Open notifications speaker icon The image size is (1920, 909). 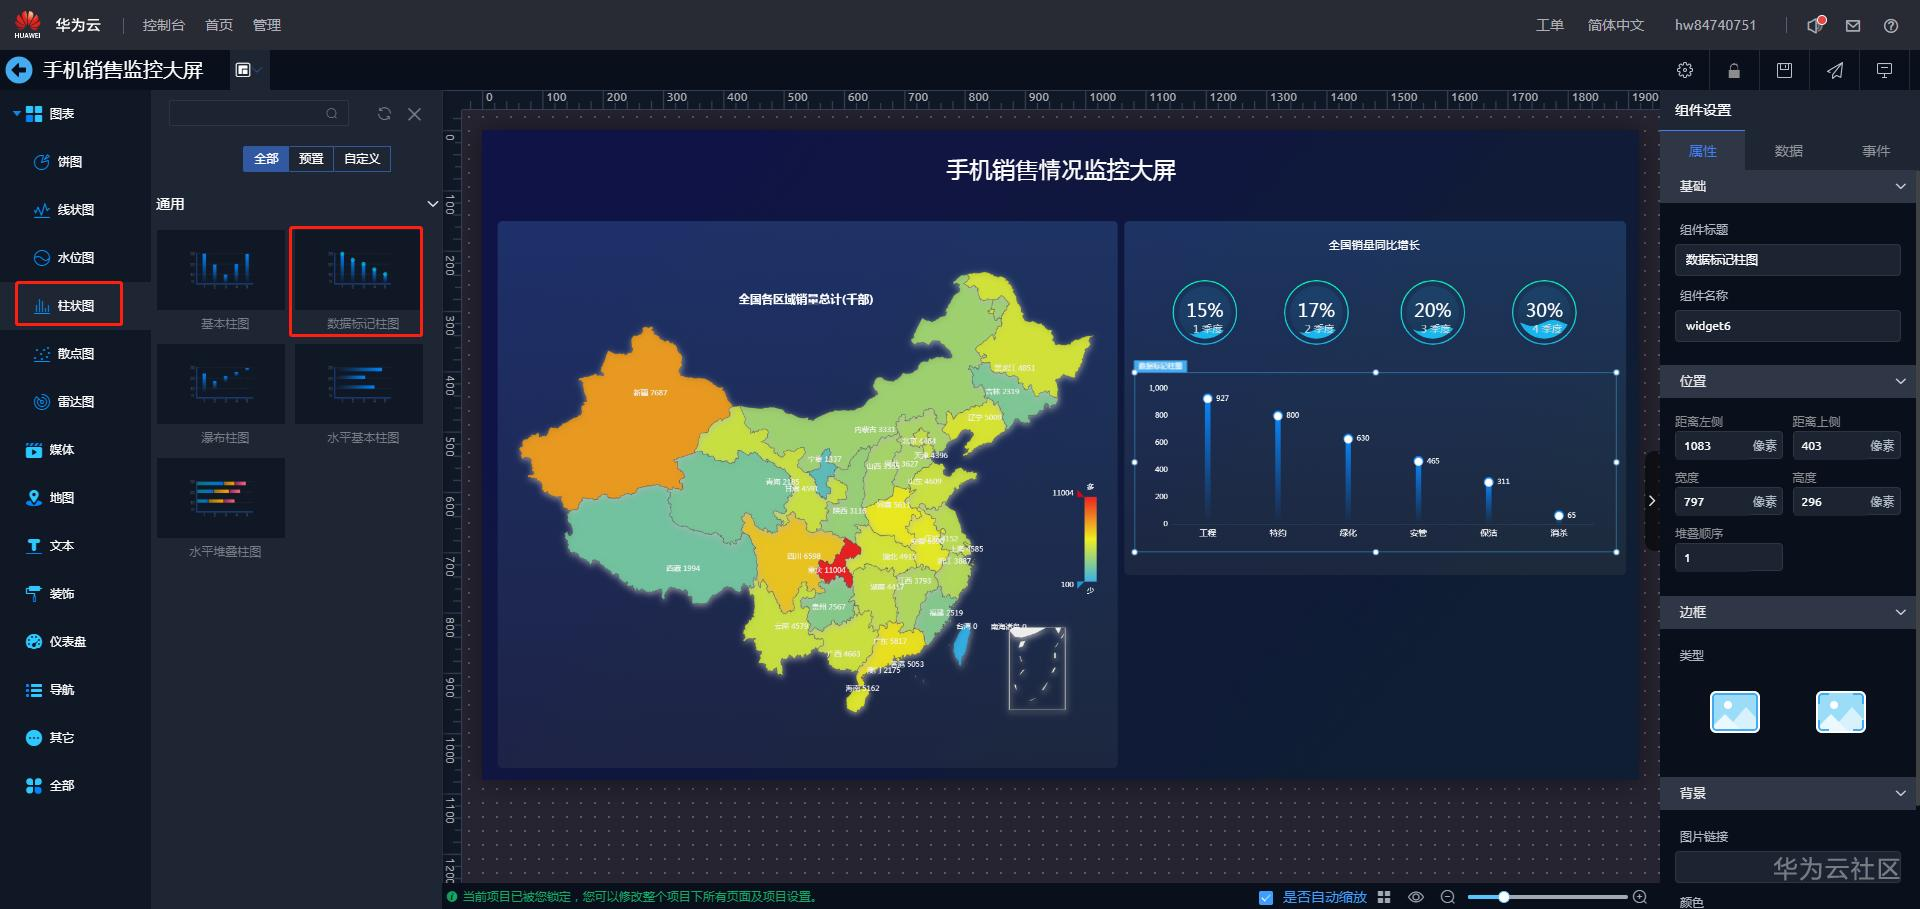(1816, 25)
